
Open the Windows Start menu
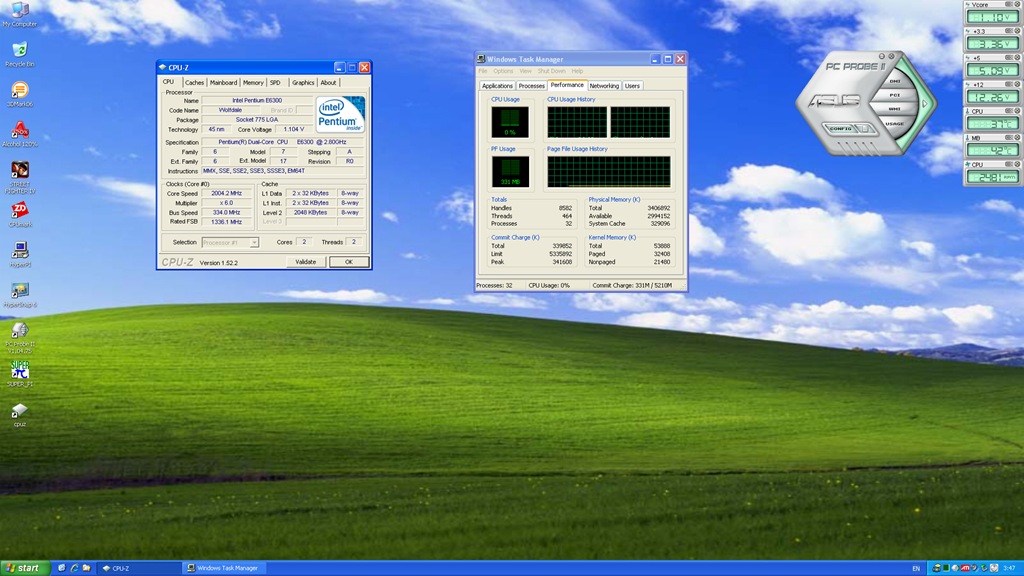[24, 568]
